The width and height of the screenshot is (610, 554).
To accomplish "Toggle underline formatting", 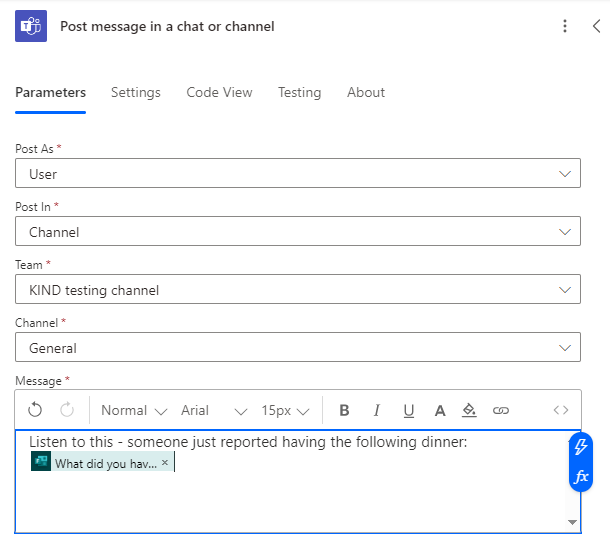I will (408, 410).
